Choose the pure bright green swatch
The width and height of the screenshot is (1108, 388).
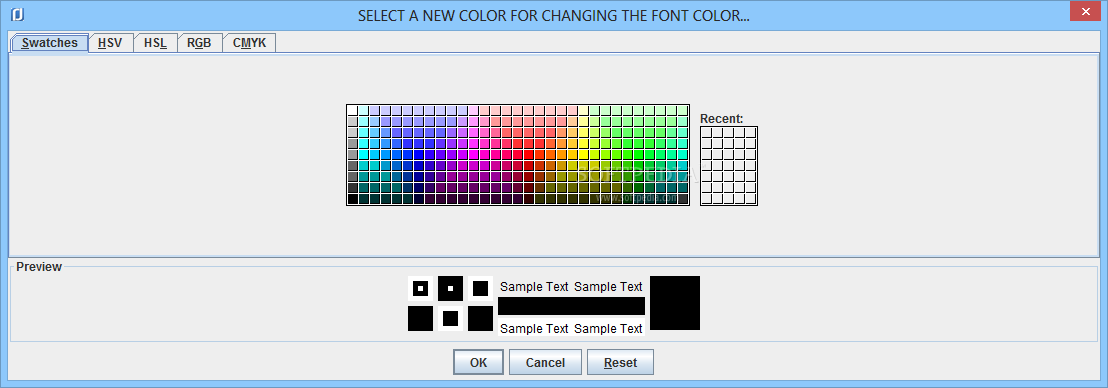(x=639, y=155)
